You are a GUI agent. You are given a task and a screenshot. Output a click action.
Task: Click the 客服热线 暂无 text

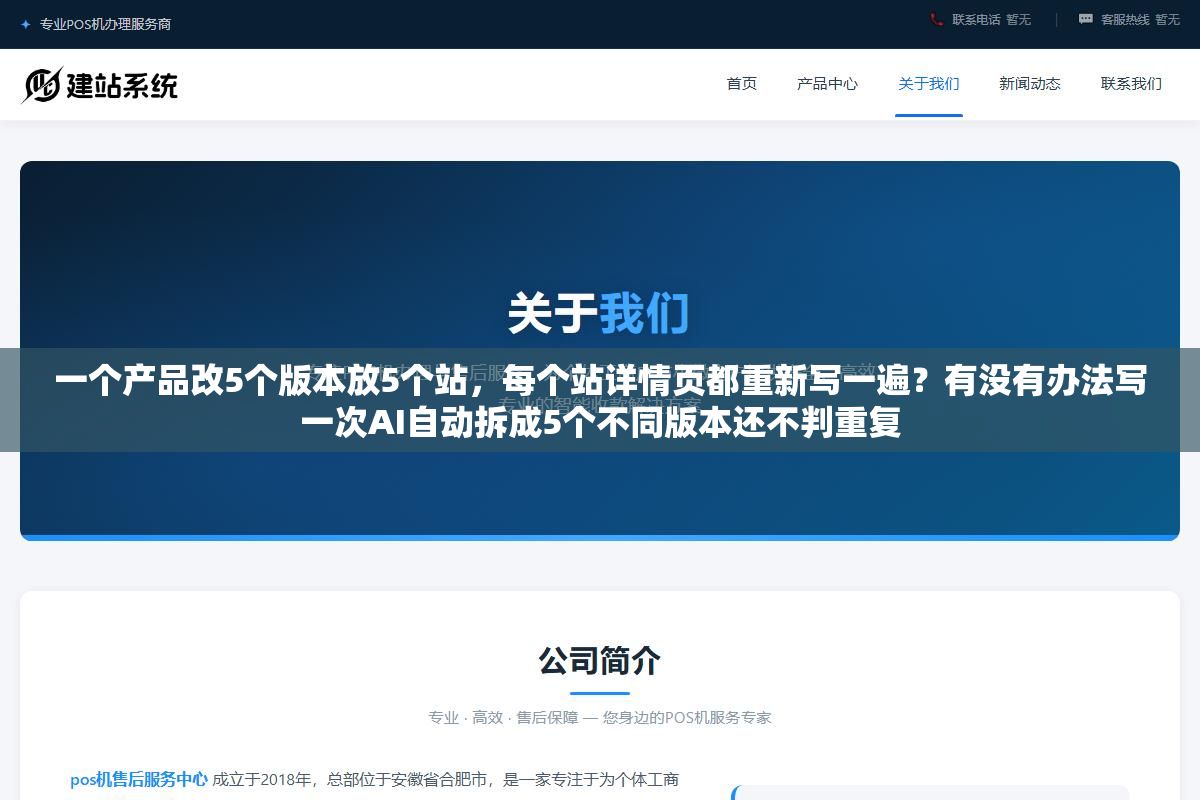tap(1140, 19)
